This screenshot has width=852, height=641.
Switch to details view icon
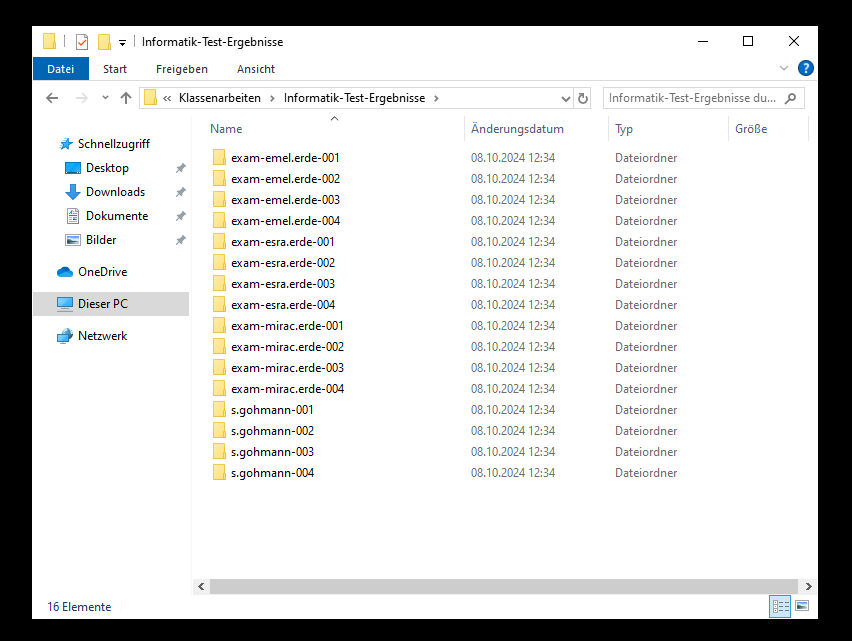(780, 606)
